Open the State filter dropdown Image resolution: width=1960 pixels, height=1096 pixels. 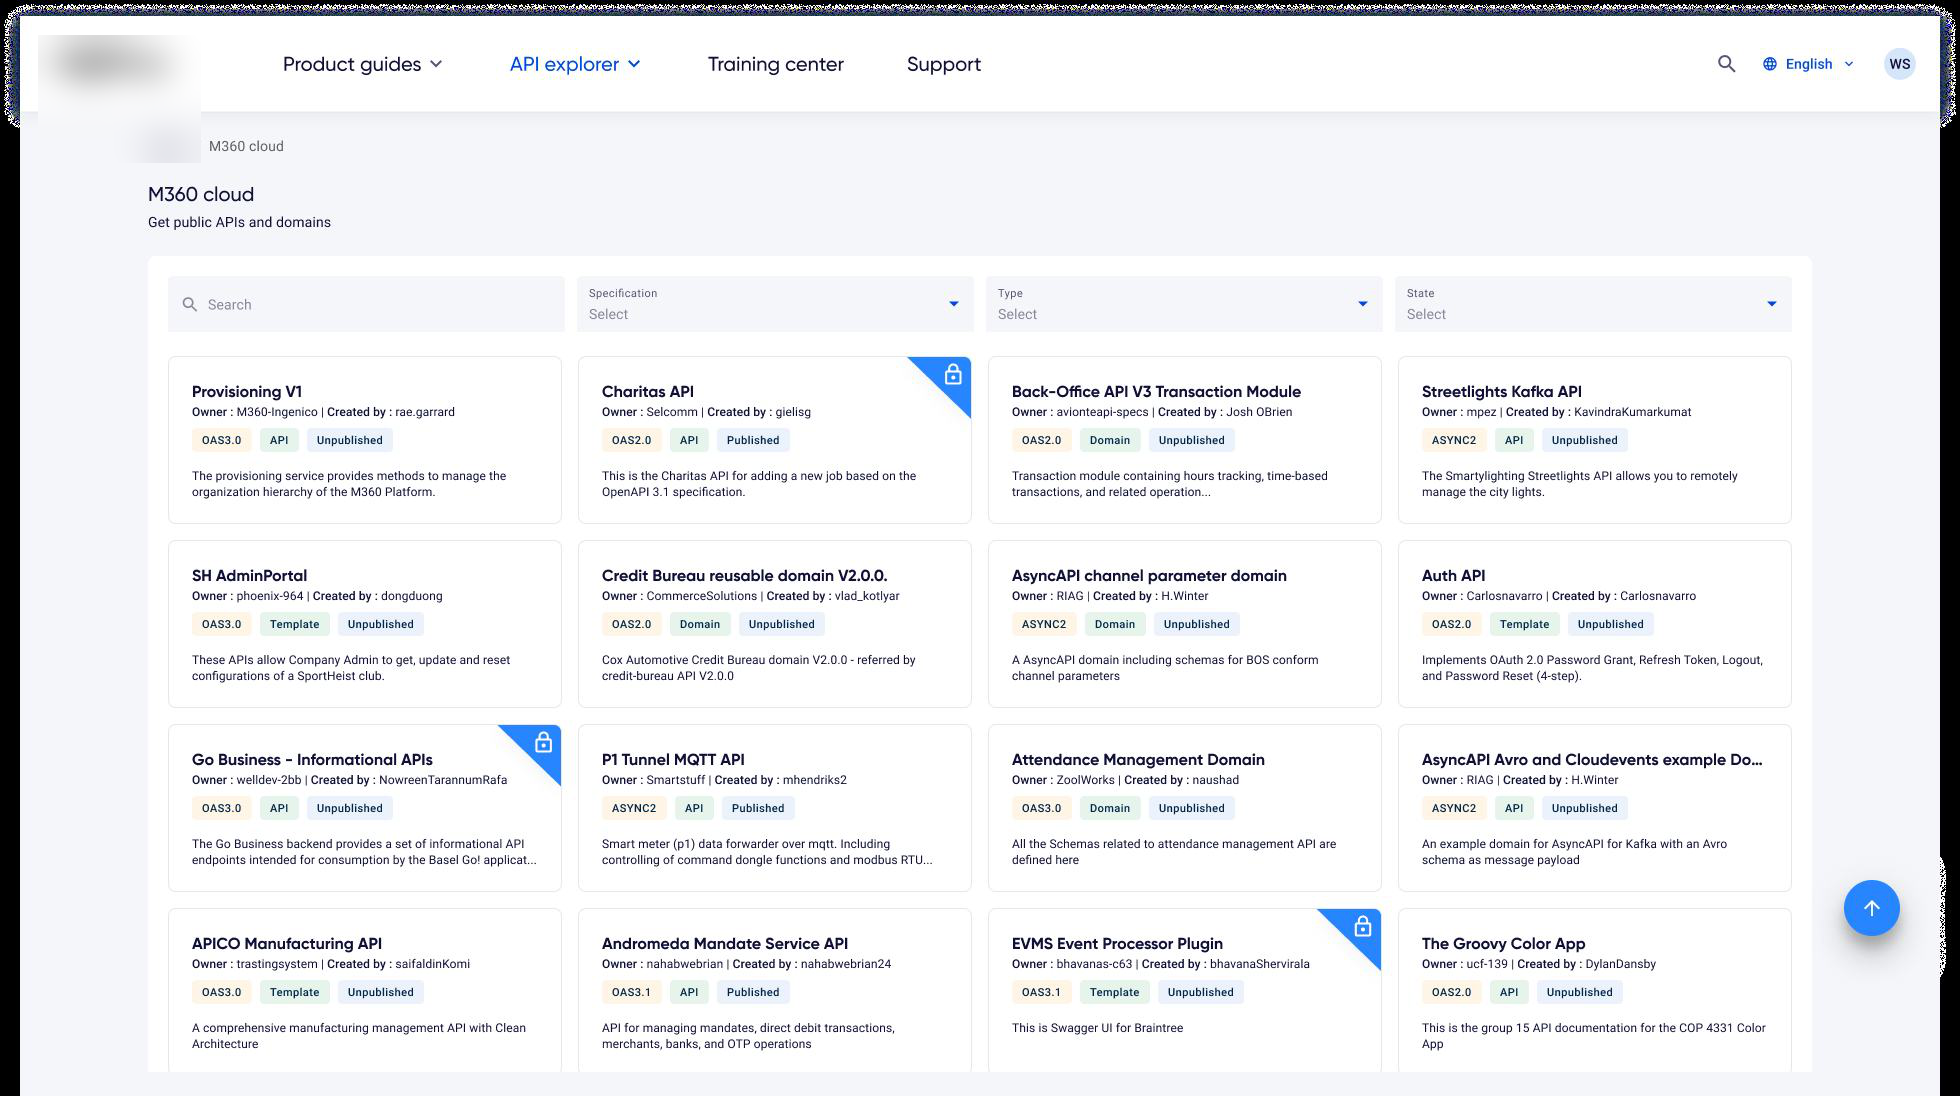pyautogui.click(x=1593, y=304)
